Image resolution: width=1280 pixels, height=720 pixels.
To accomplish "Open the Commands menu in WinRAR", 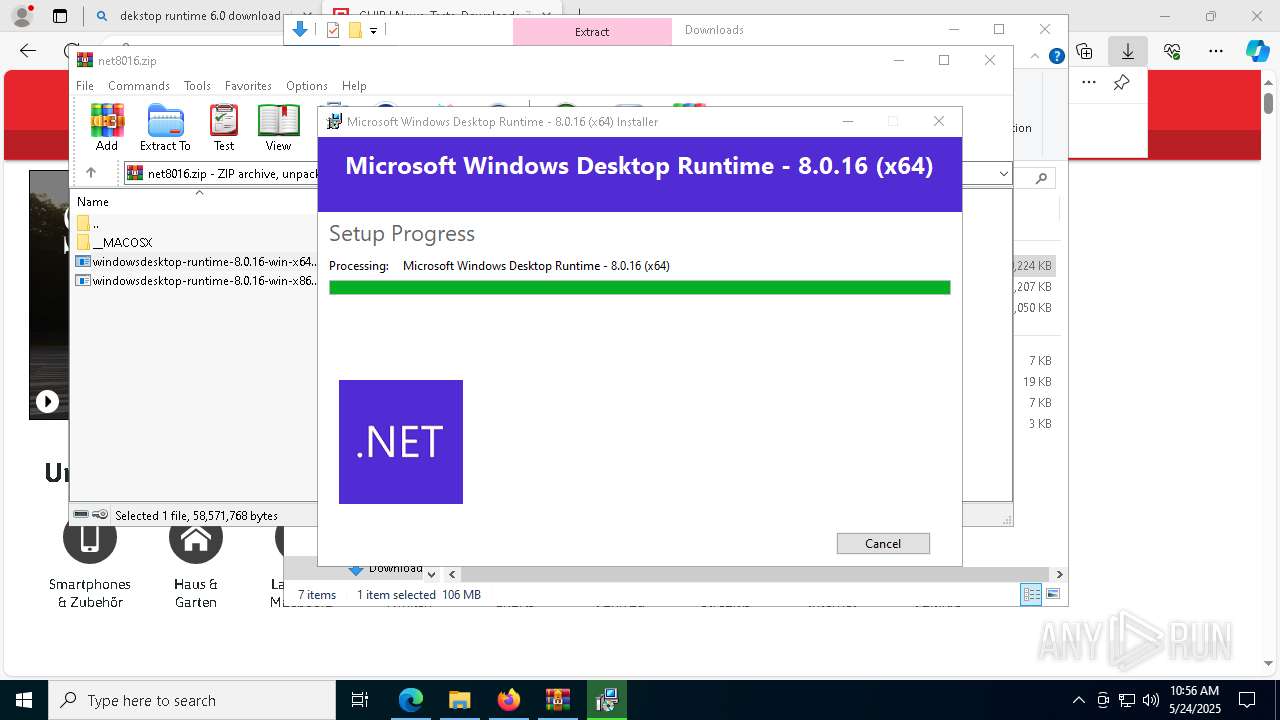I will click(139, 86).
